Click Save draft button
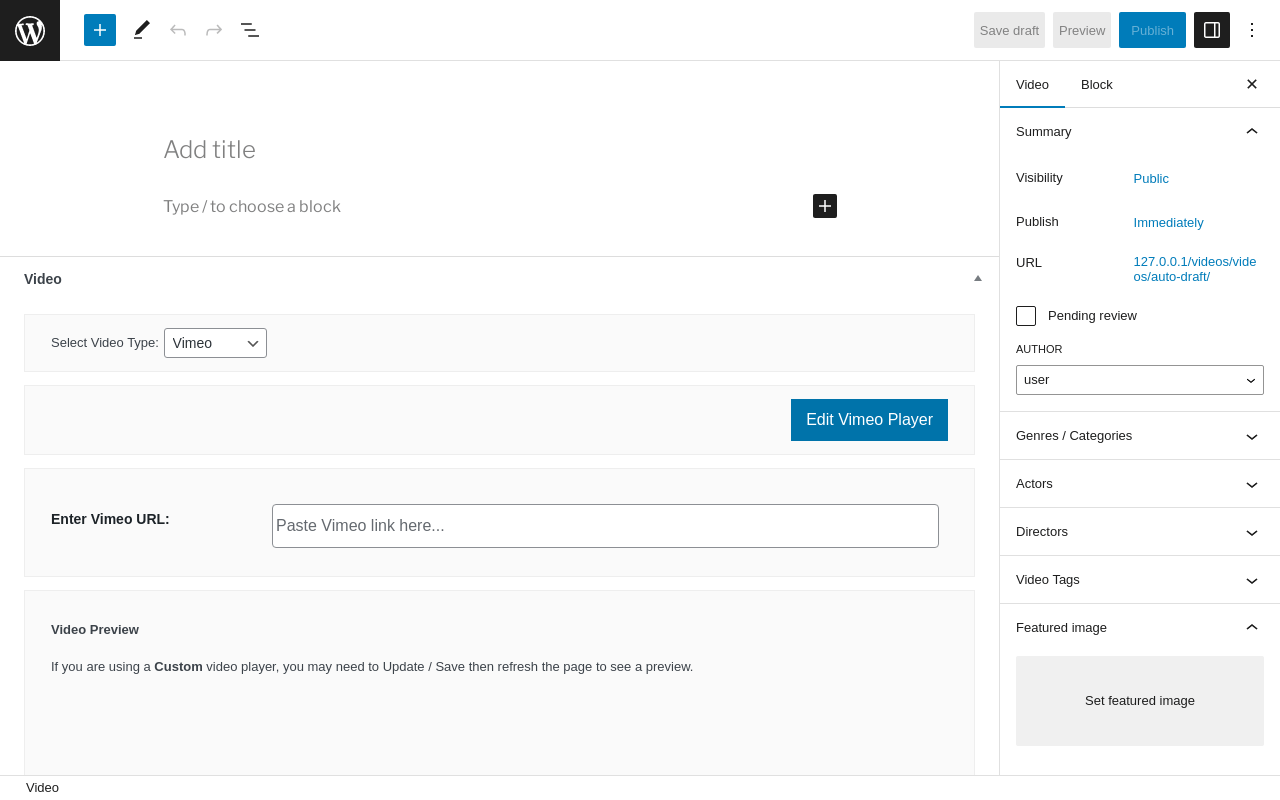Viewport: 1280px width, 800px height. (1009, 30)
